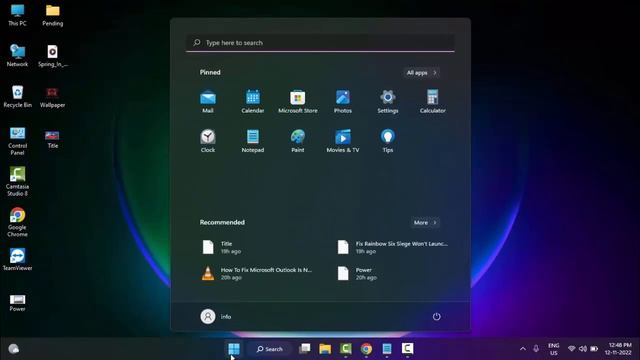
Task: Open the Tips app
Action: [387, 140]
